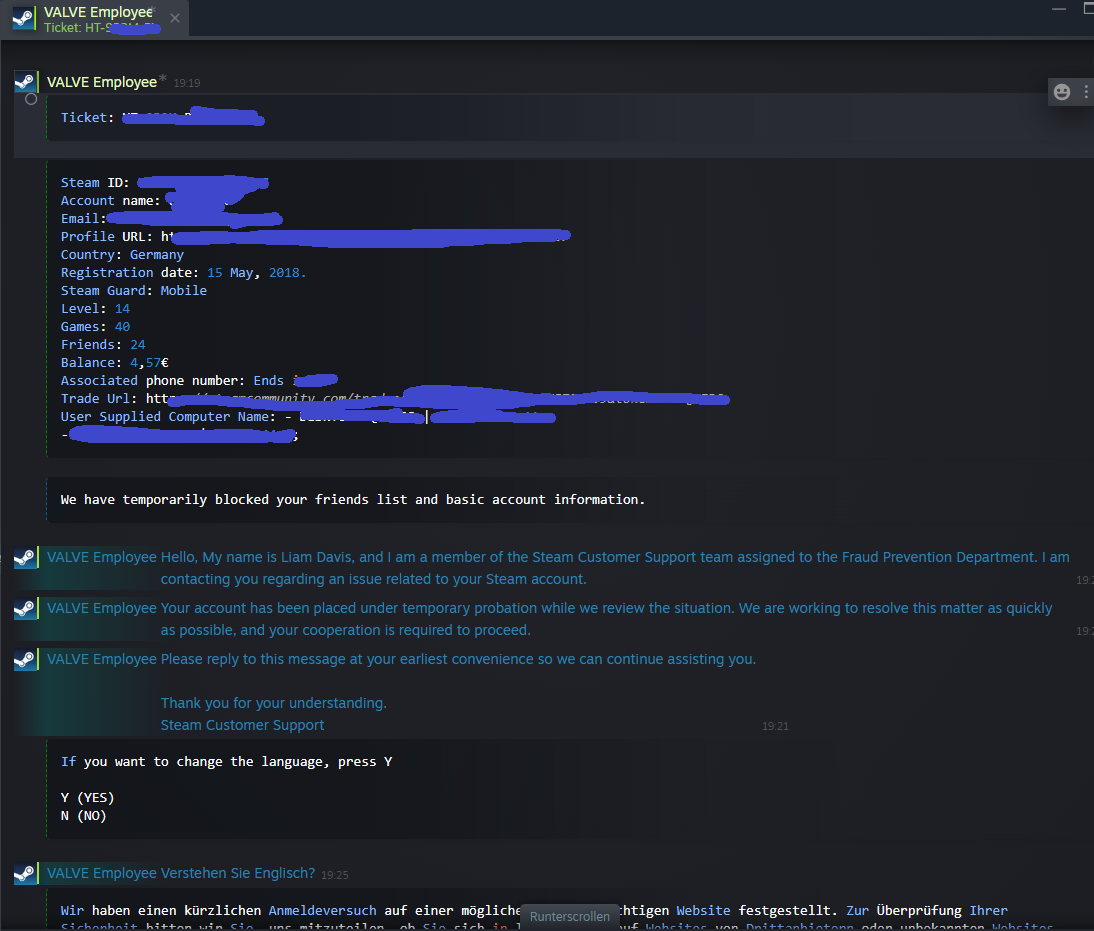The height and width of the screenshot is (931, 1094).
Task: Click avatar beside 'Please reply to this message'
Action: pyautogui.click(x=26, y=660)
